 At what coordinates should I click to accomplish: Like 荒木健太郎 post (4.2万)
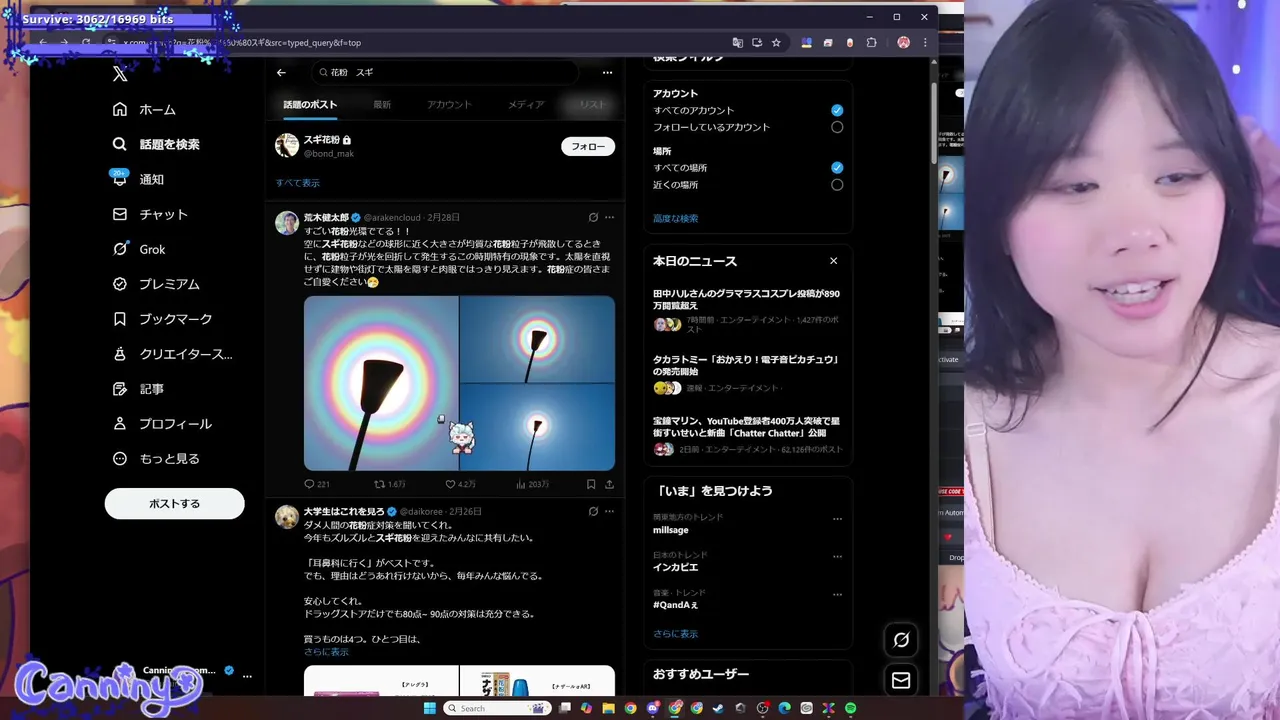pyautogui.click(x=459, y=484)
